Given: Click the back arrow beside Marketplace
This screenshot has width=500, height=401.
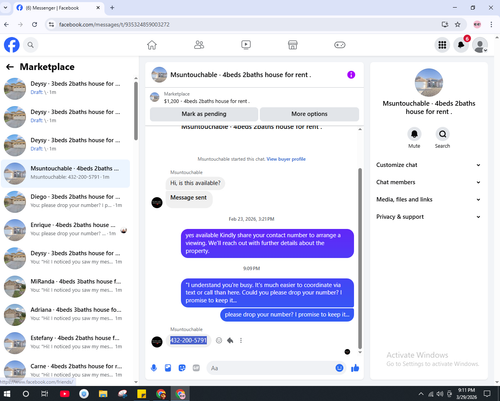Looking at the screenshot, I should pos(10,67).
